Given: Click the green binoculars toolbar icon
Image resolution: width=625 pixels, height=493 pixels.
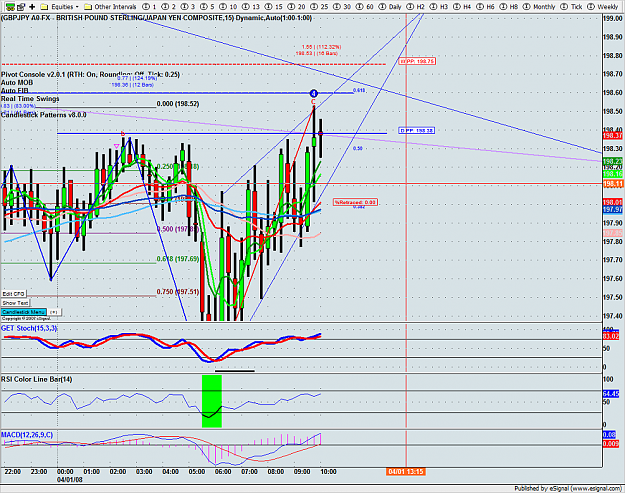Looking at the screenshot, I should (x=10, y=6).
